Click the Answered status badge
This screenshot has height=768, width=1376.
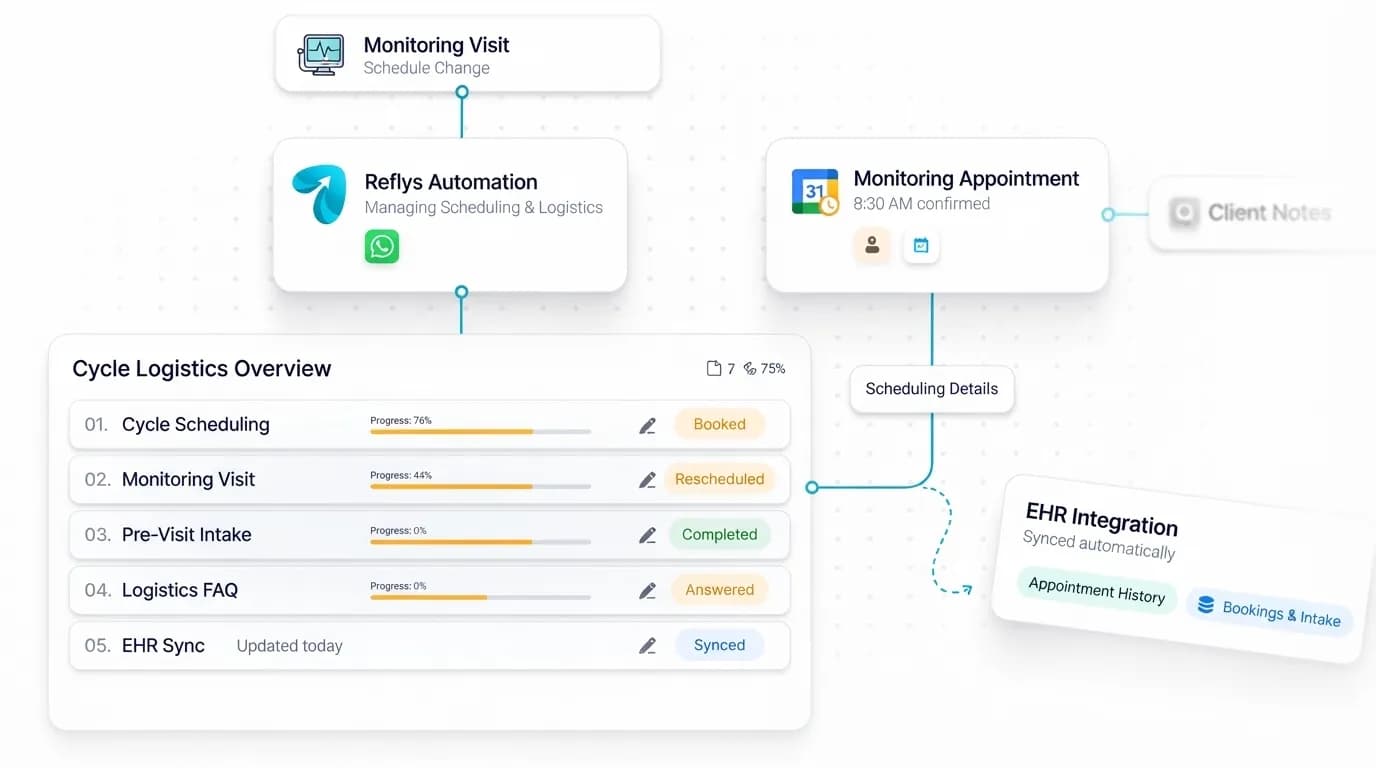pyautogui.click(x=720, y=590)
